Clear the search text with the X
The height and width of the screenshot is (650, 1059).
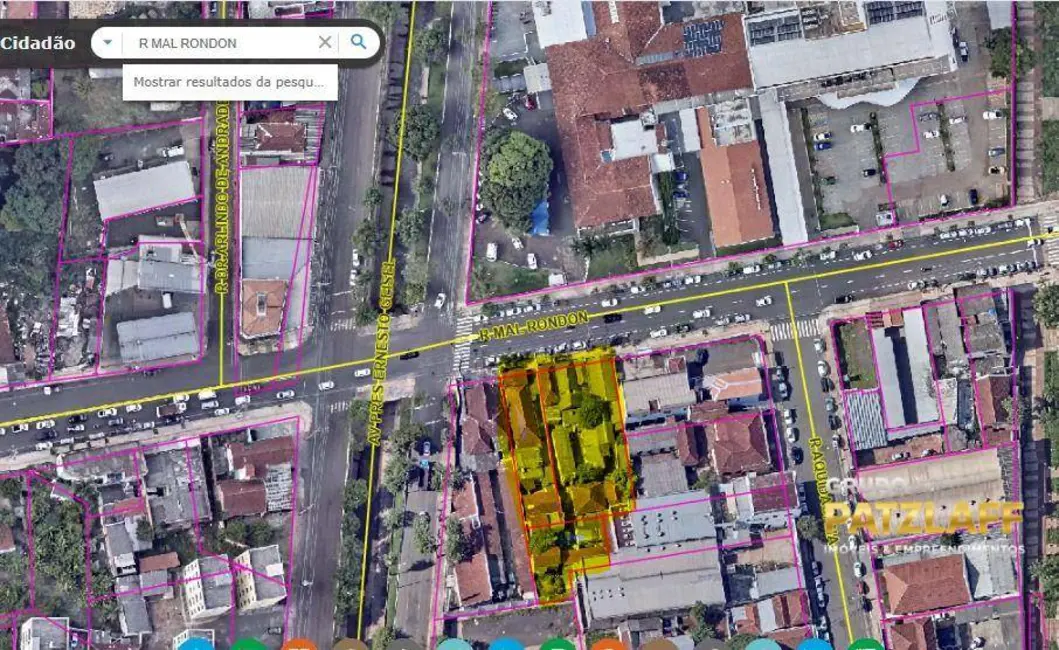click(x=325, y=42)
